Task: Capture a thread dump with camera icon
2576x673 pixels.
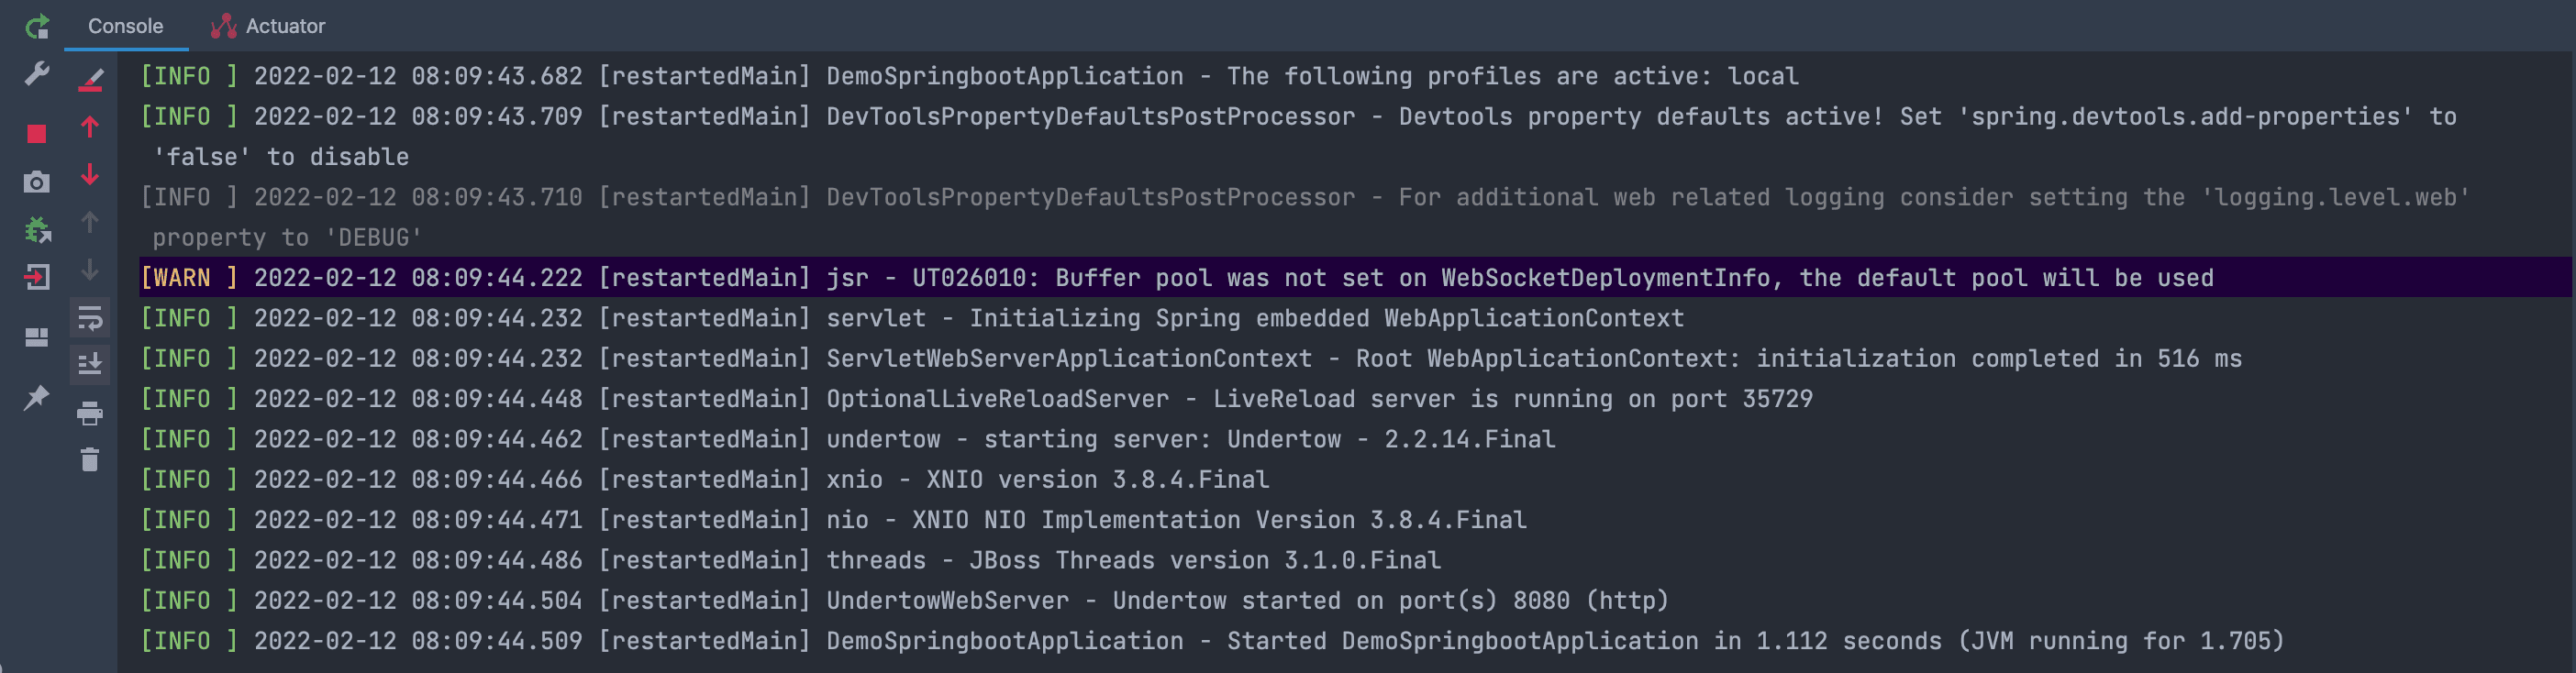Action: pos(36,183)
